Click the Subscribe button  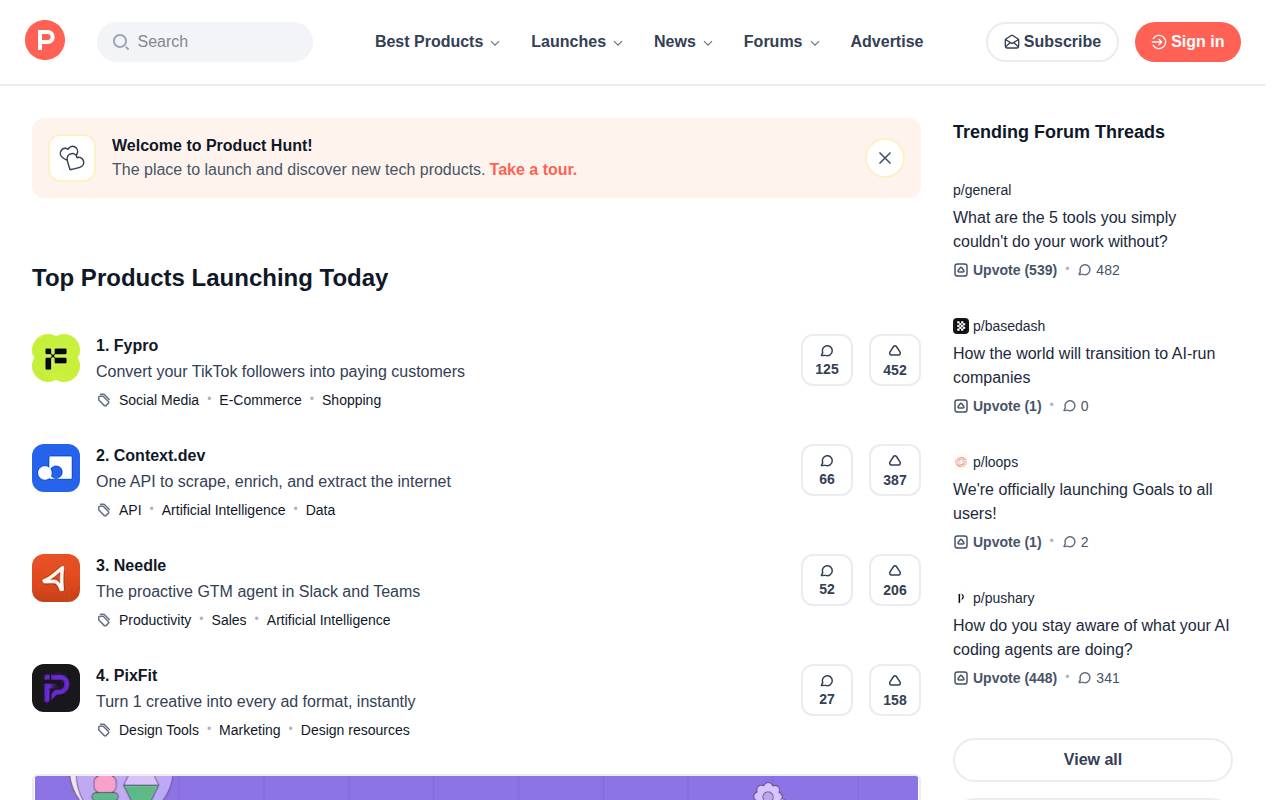point(1052,42)
